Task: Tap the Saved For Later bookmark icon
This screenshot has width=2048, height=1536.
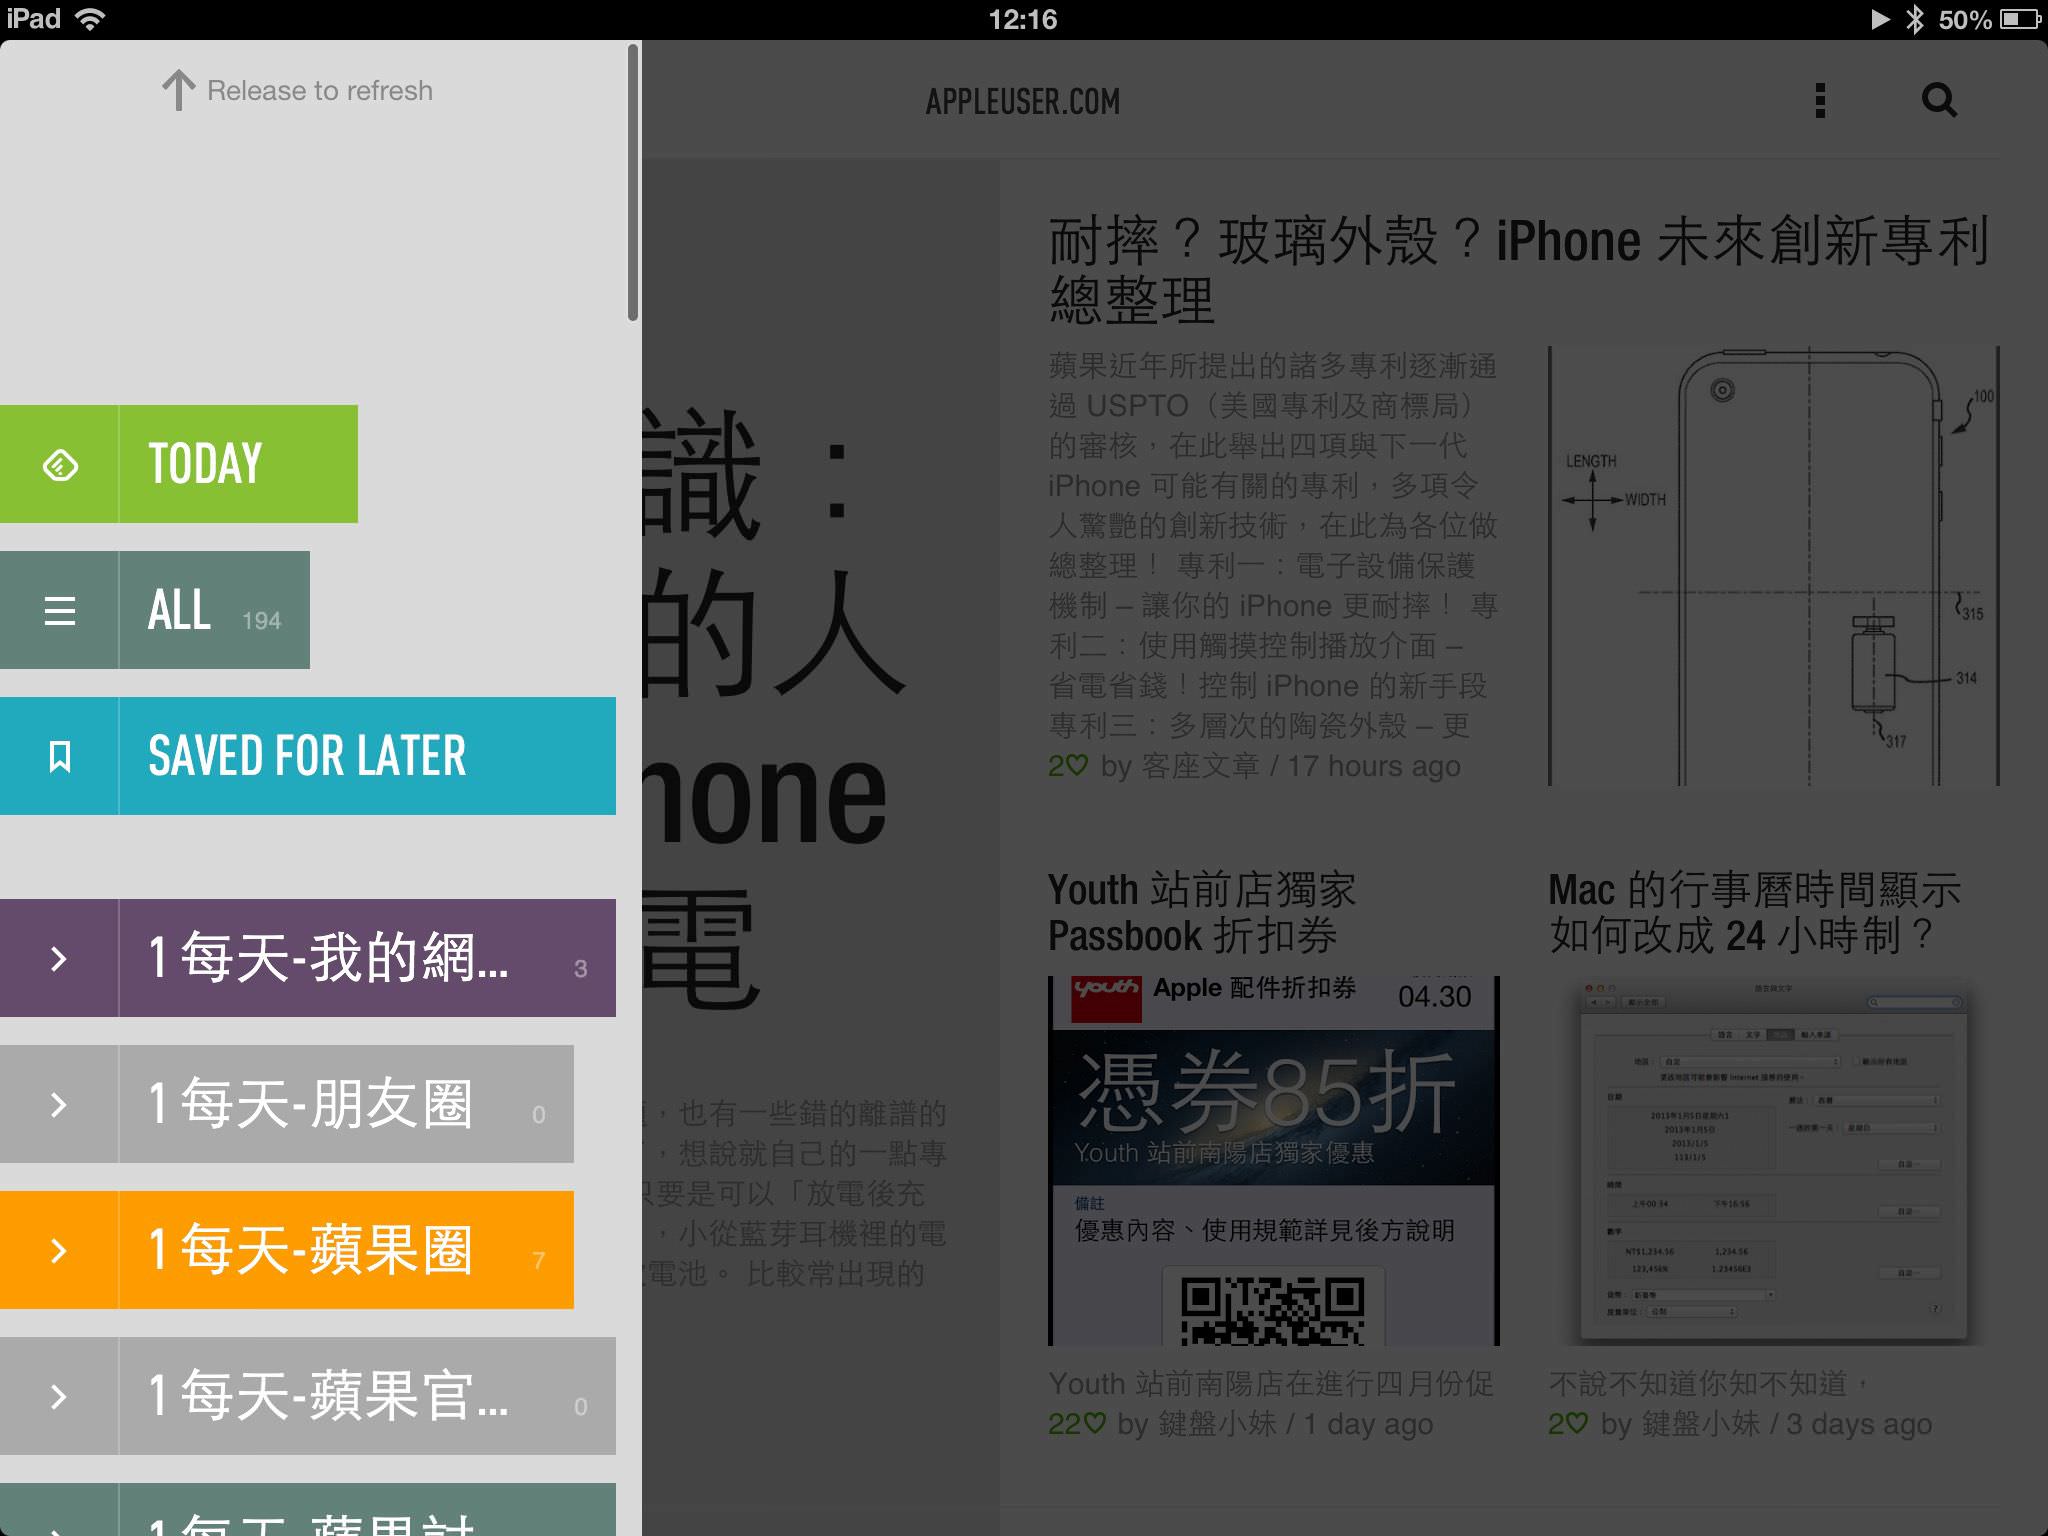Action: (x=60, y=757)
